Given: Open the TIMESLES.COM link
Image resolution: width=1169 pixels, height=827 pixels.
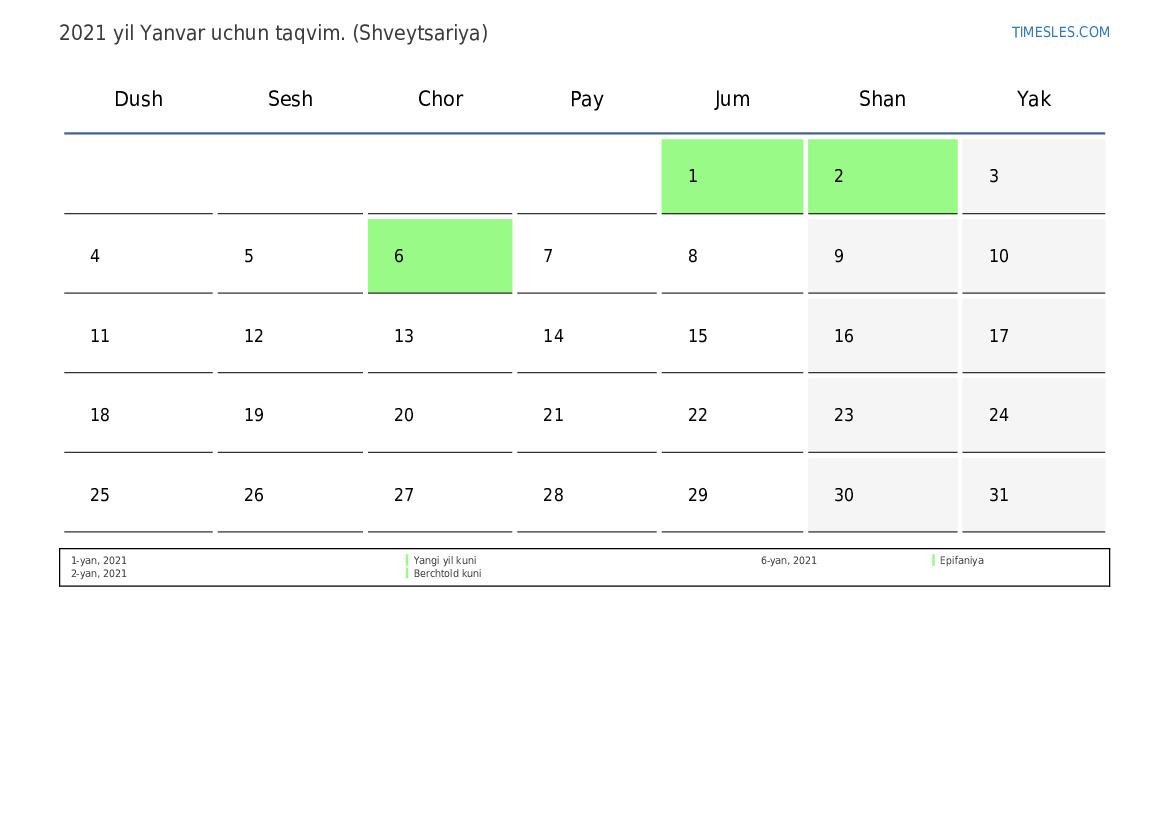Looking at the screenshot, I should click(x=1060, y=32).
